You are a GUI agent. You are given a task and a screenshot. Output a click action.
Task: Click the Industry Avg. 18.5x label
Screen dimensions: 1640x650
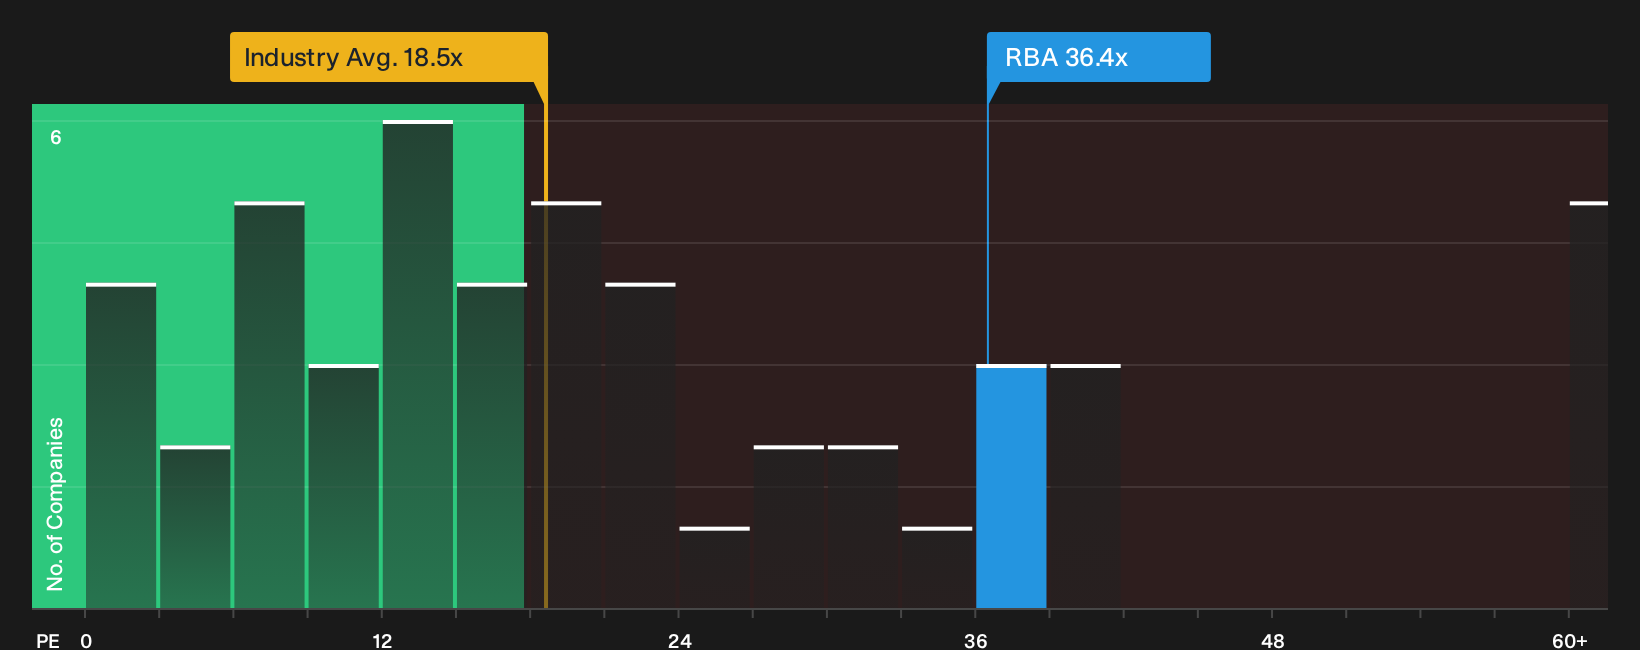(x=389, y=57)
